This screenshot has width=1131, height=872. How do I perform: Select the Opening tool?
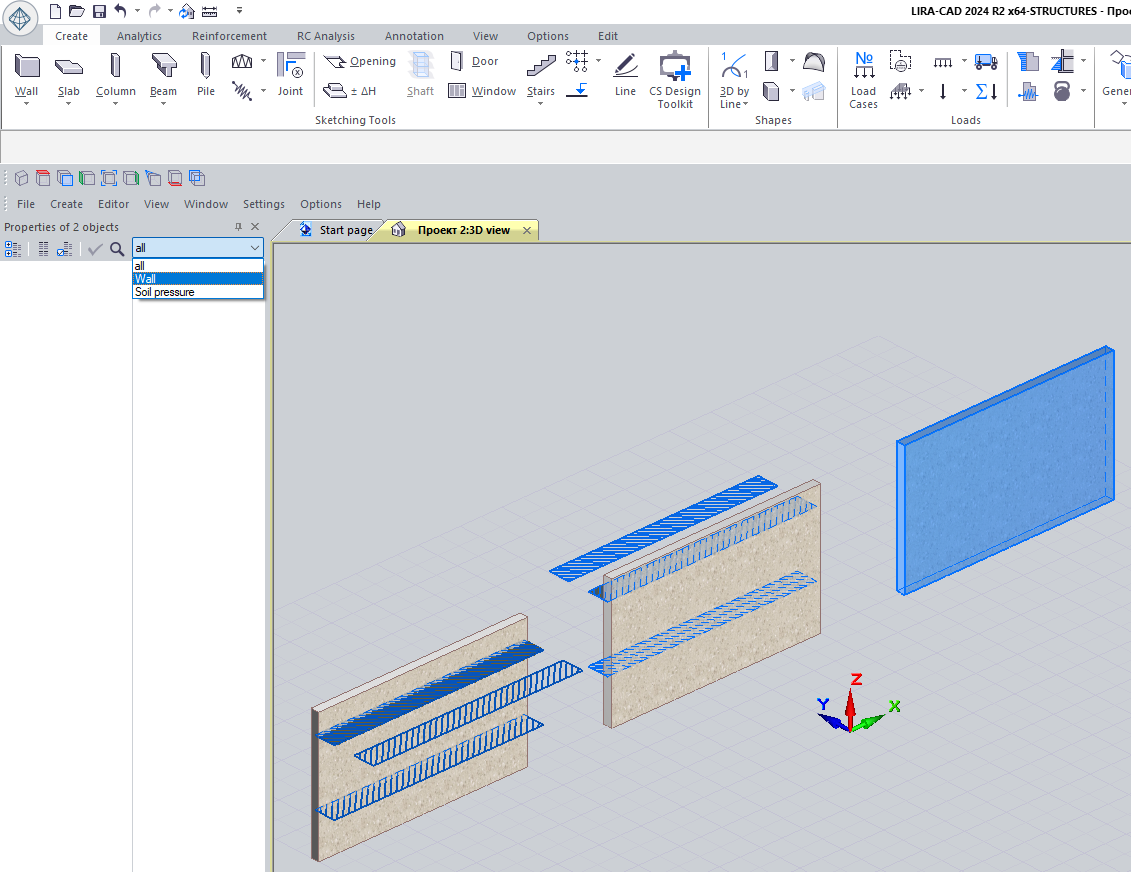(x=361, y=61)
